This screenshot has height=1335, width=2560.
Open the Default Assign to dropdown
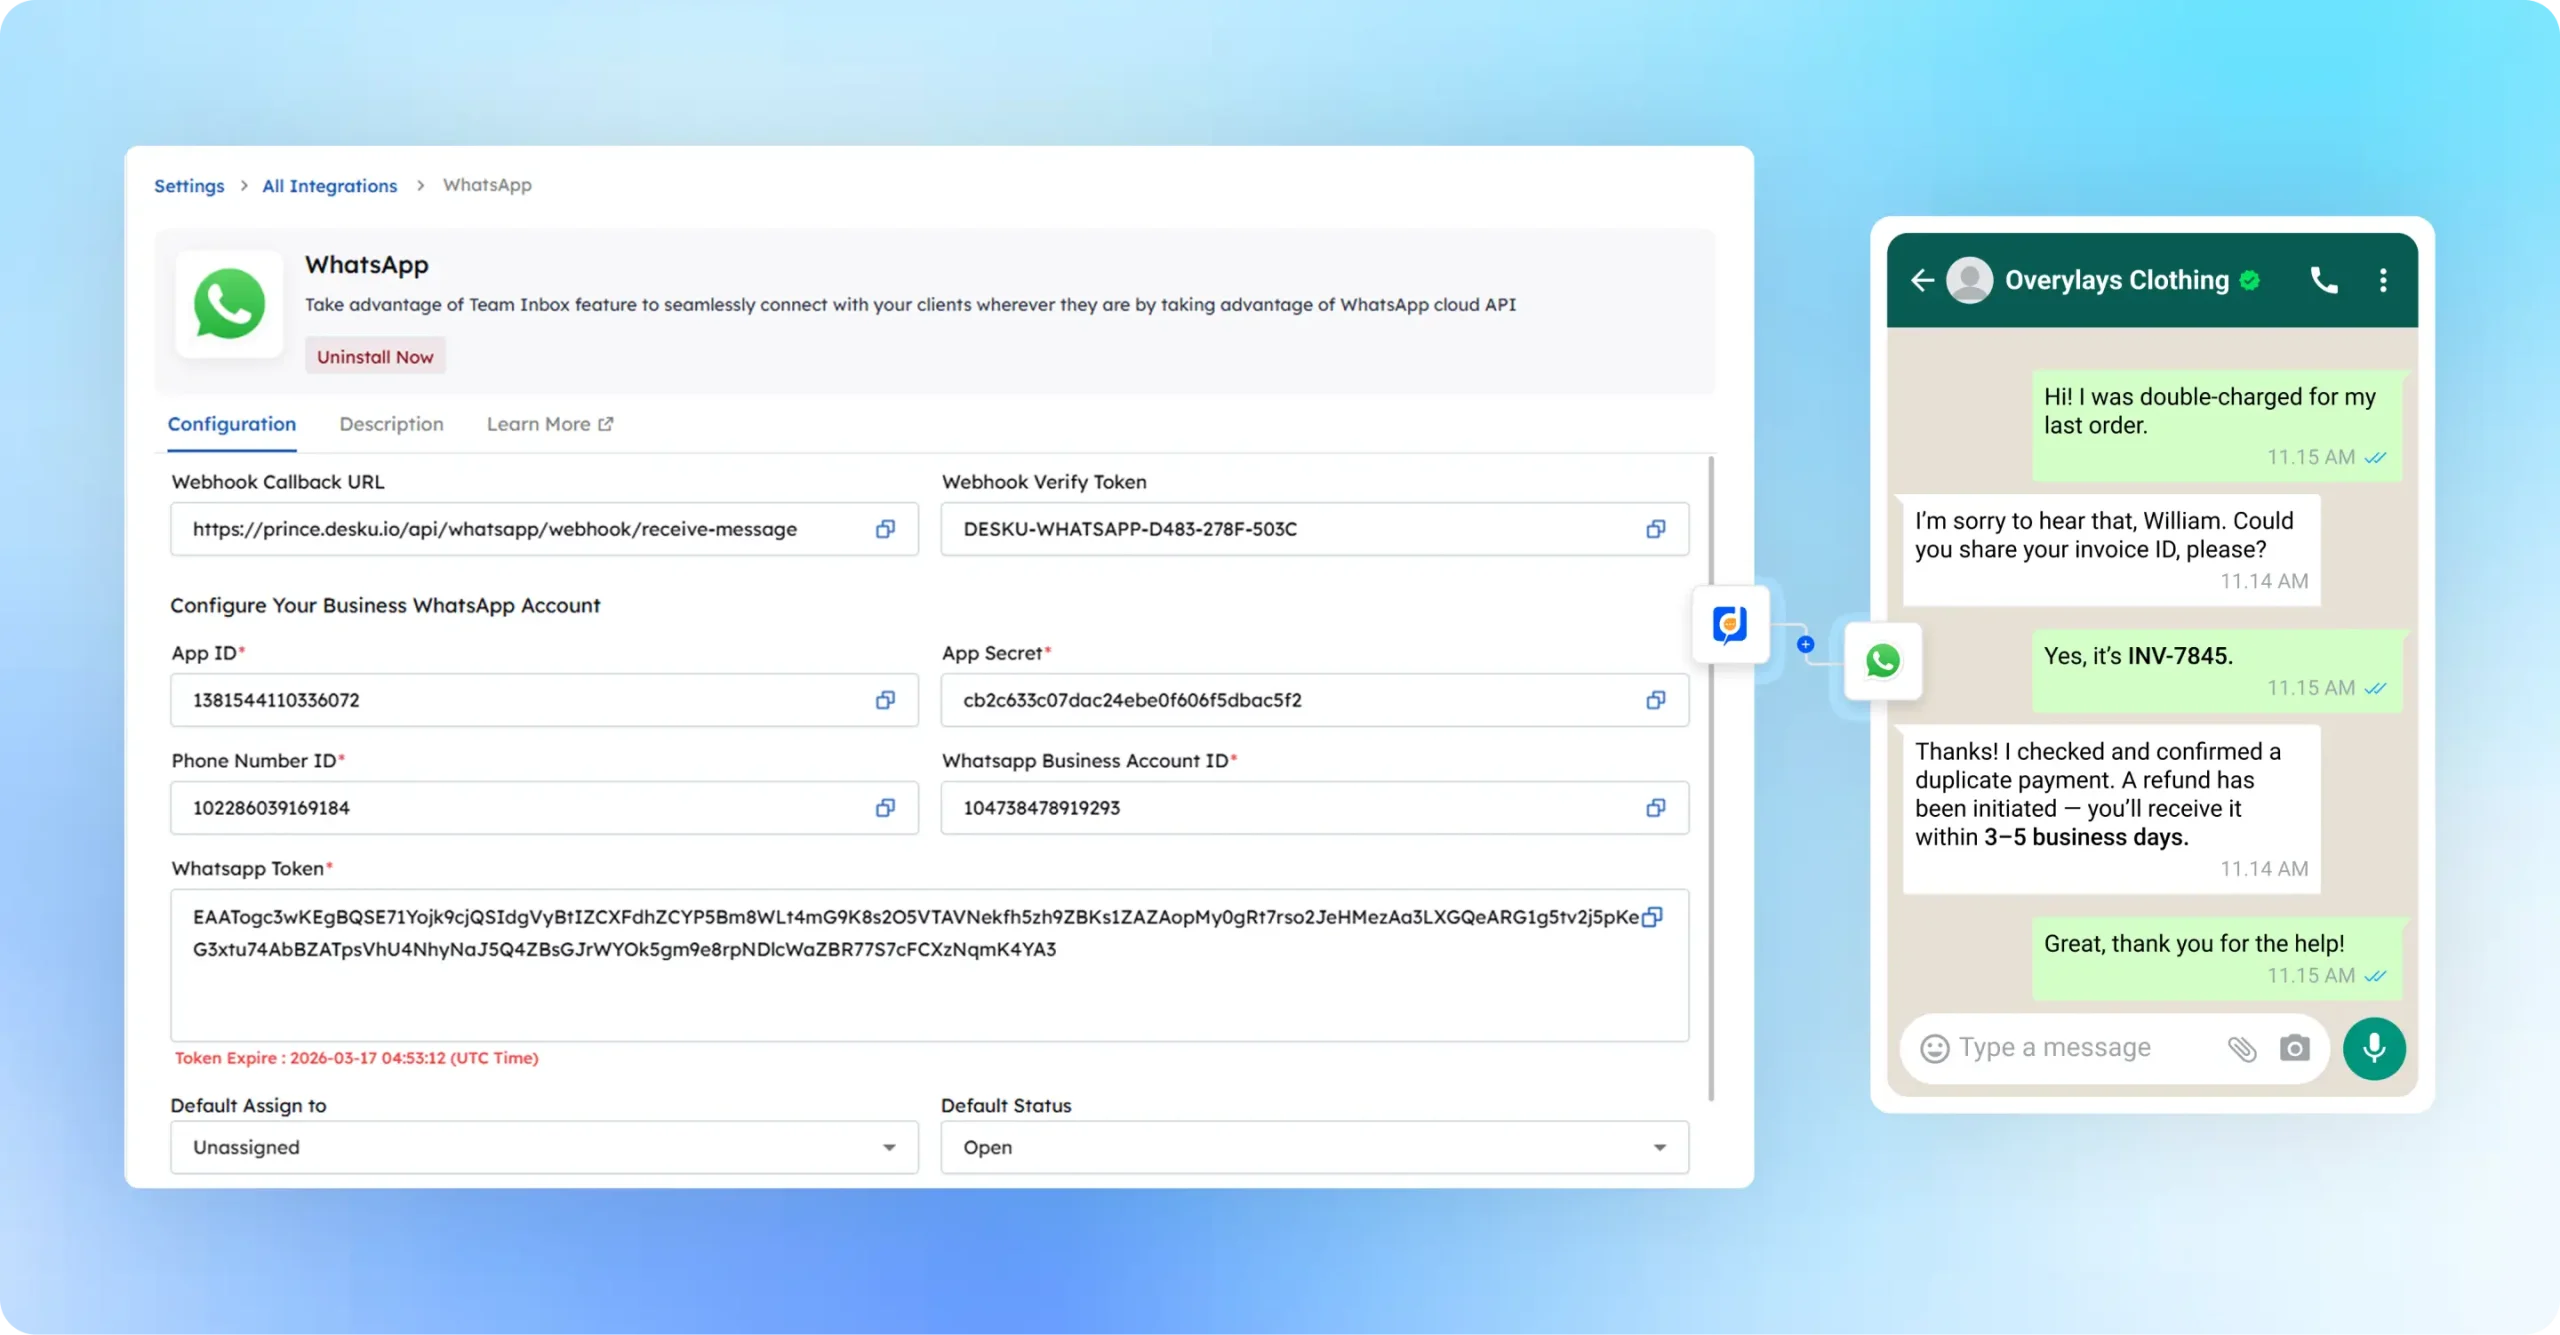pos(887,1147)
